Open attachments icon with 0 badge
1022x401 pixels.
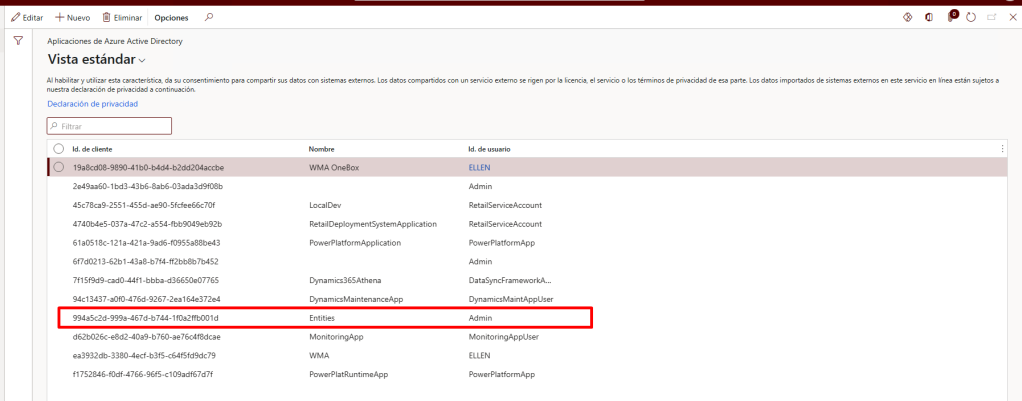pos(951,17)
